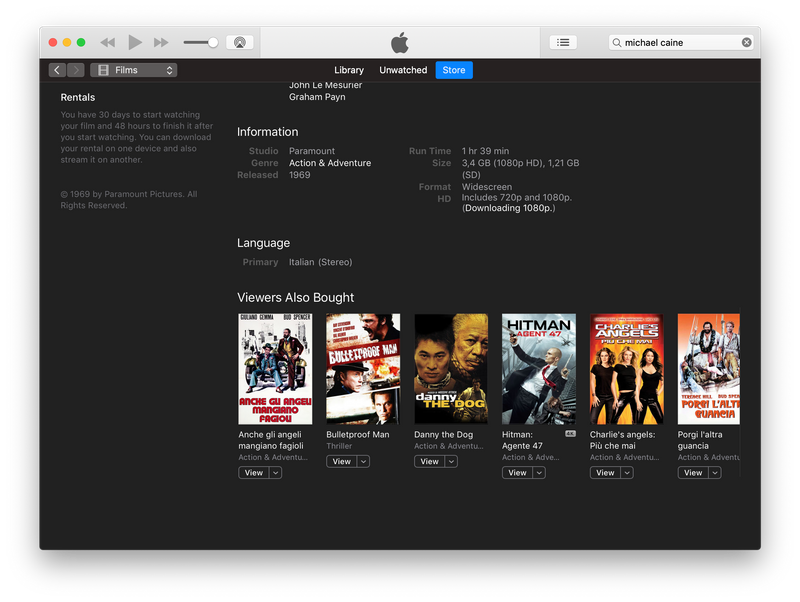The height and width of the screenshot is (602, 800).
Task: Select the Store tab
Action: coord(454,70)
